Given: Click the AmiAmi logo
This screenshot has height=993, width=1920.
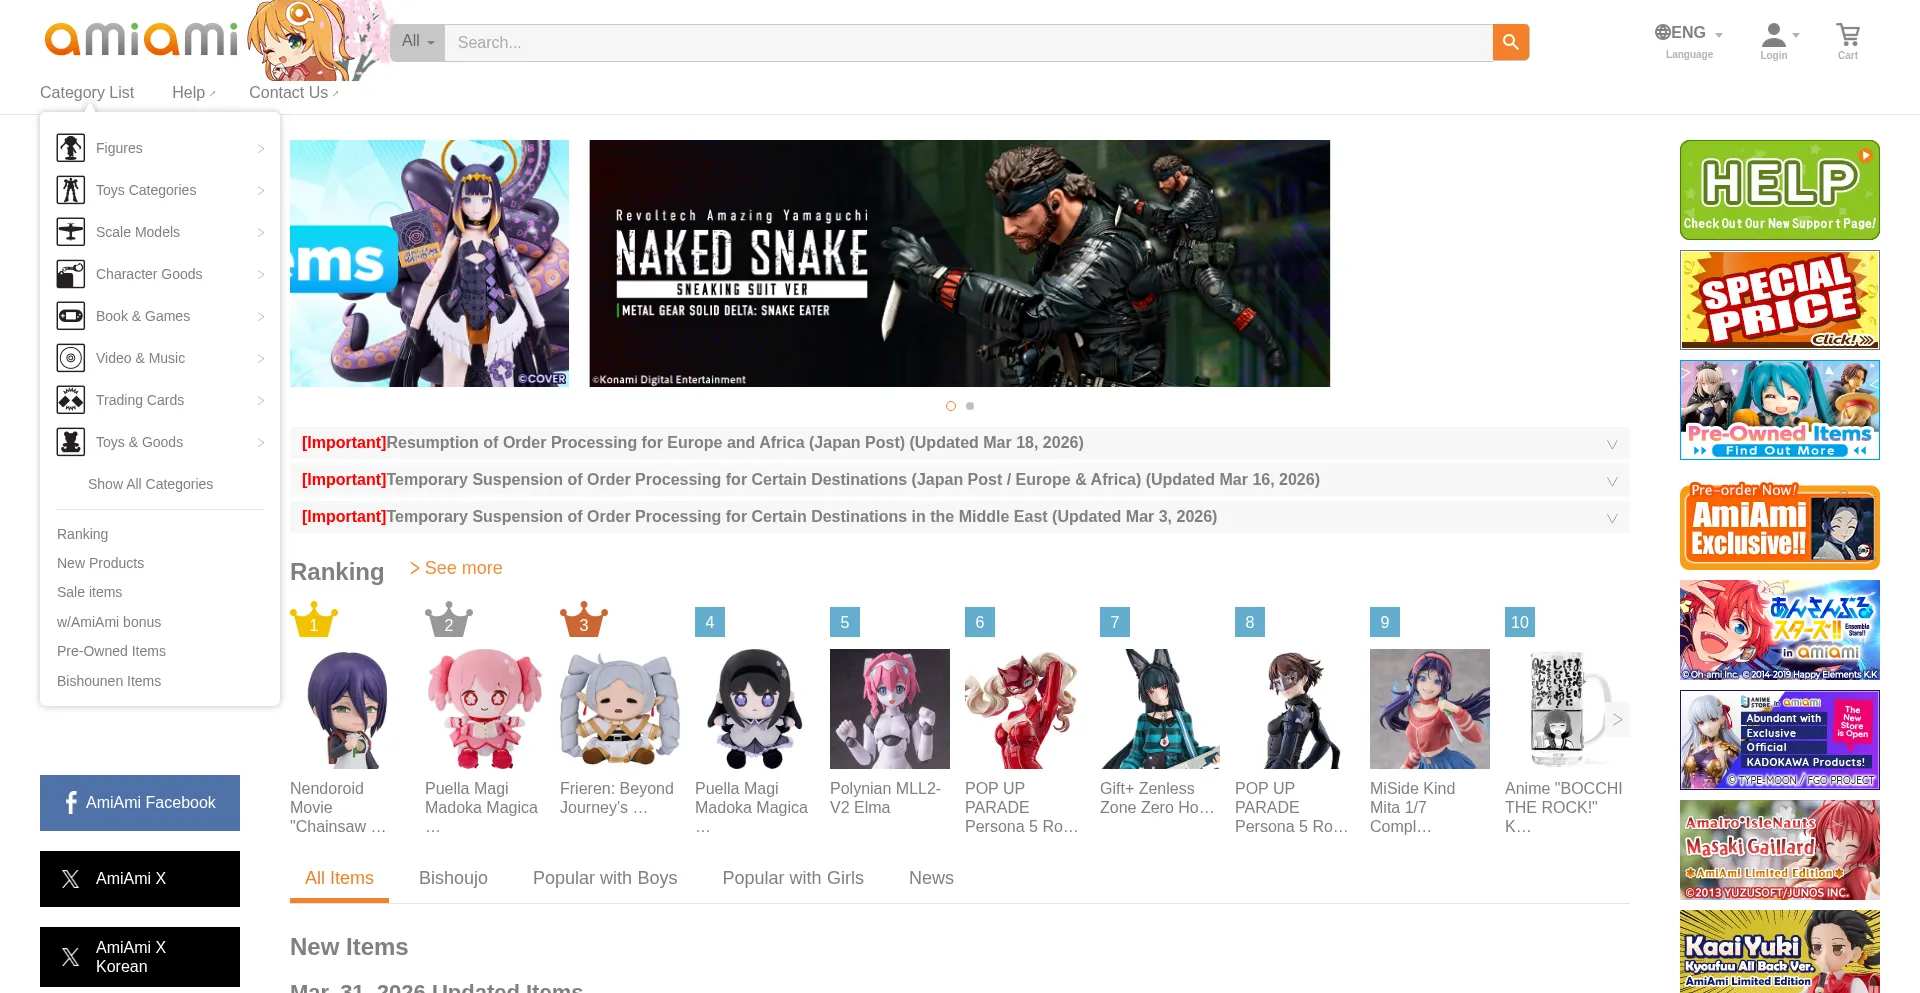Looking at the screenshot, I should (142, 39).
